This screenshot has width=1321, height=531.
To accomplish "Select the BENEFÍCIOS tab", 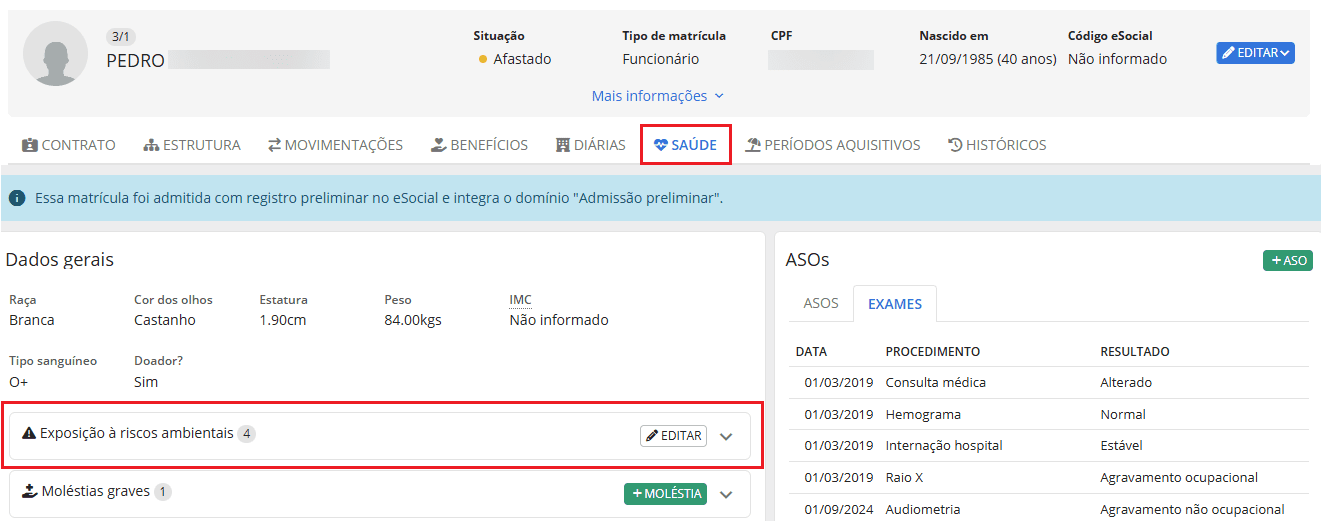I will point(479,145).
